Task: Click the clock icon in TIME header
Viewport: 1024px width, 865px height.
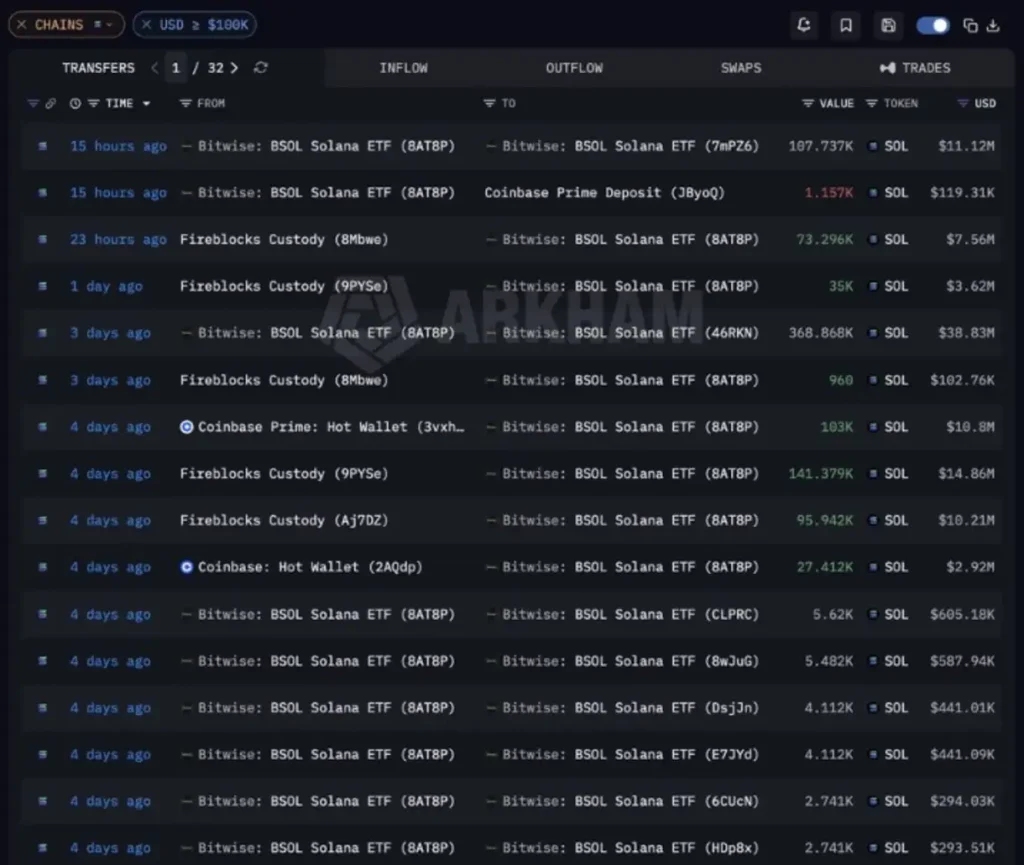Action: pos(75,103)
